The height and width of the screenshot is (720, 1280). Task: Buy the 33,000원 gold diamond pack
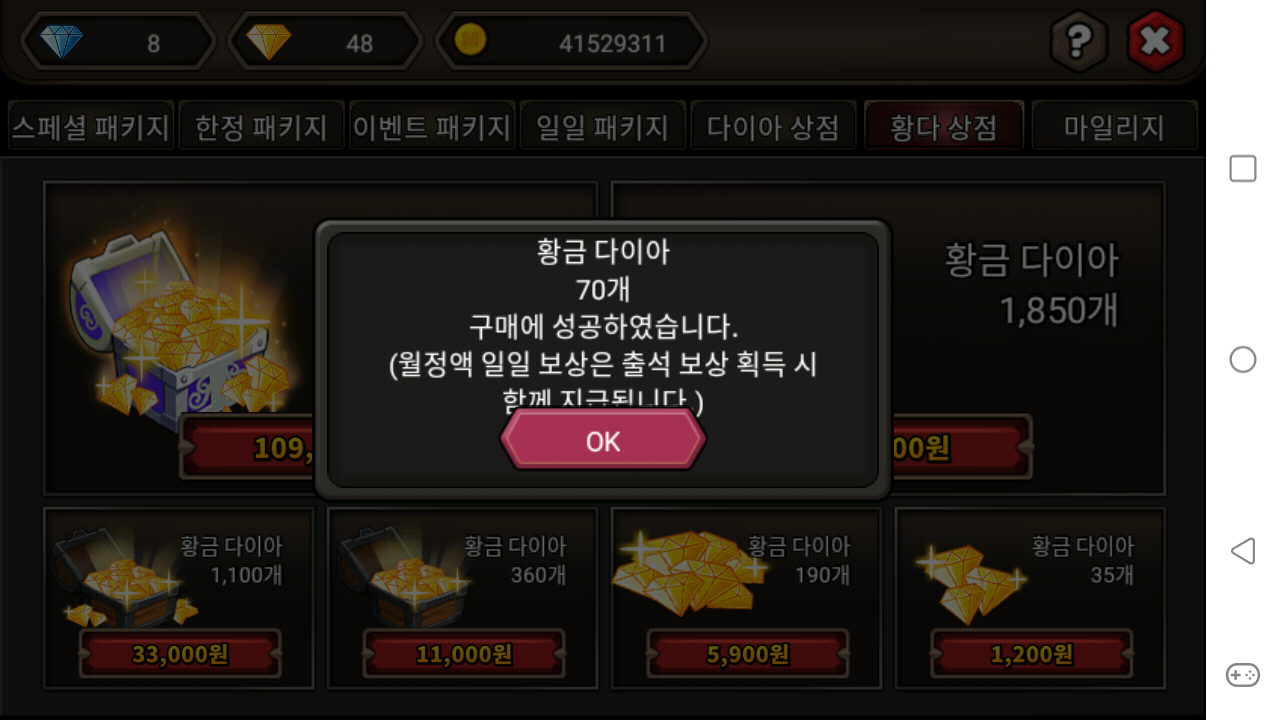click(180, 654)
